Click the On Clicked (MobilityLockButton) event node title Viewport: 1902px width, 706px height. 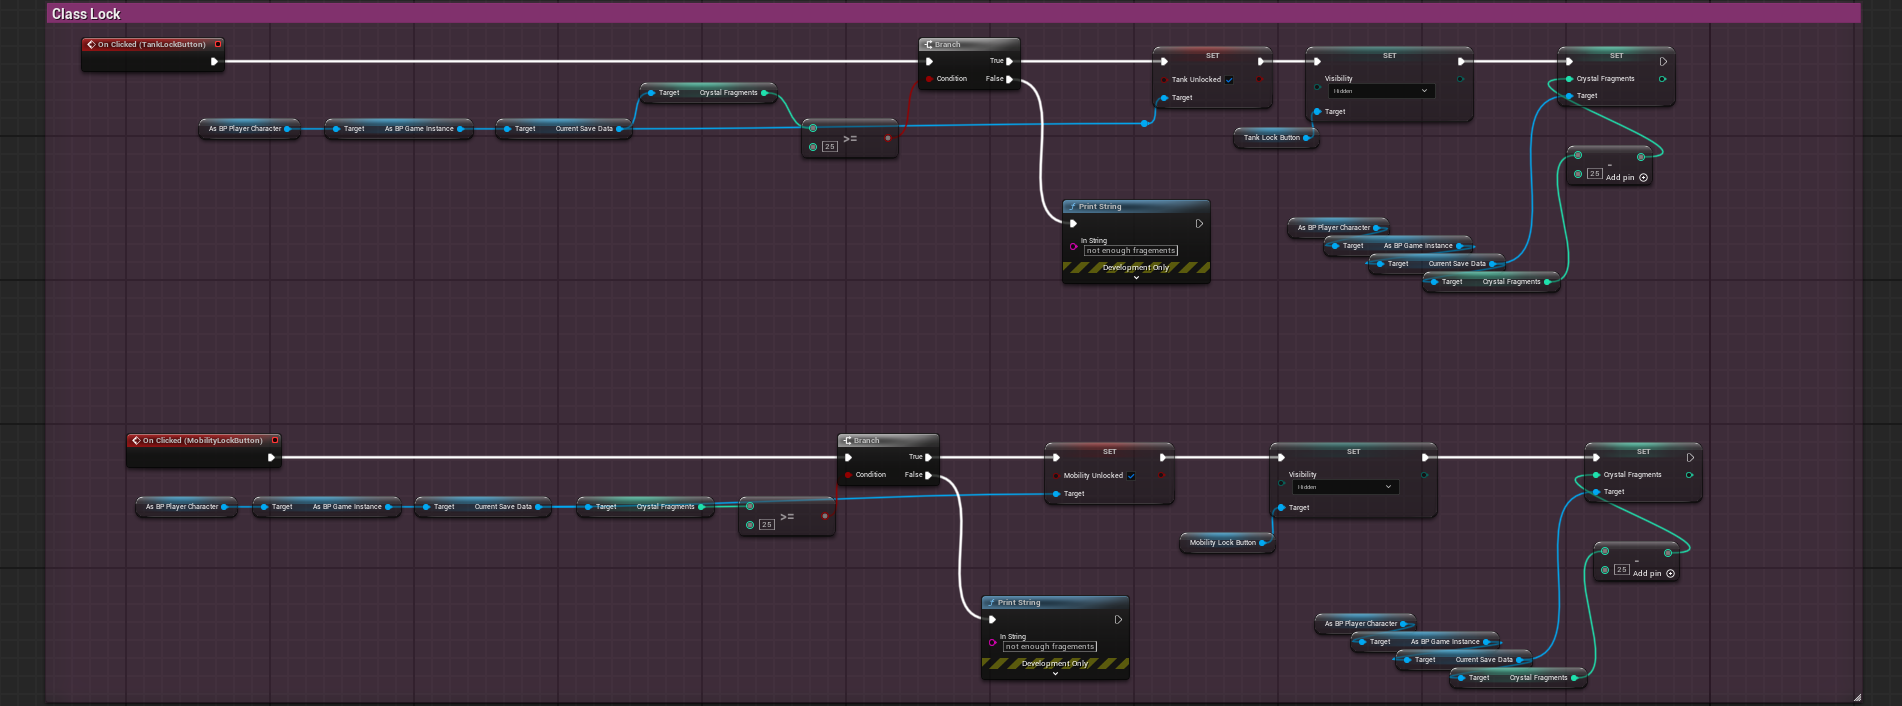pos(203,440)
